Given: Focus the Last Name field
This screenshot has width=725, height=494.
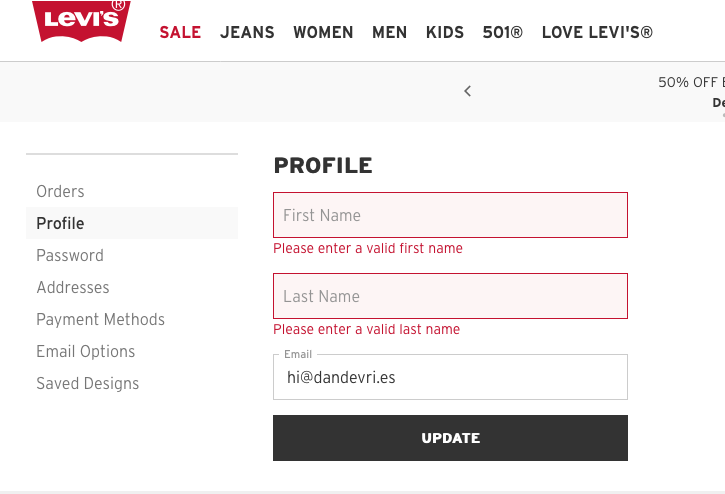Looking at the screenshot, I should [x=450, y=296].
